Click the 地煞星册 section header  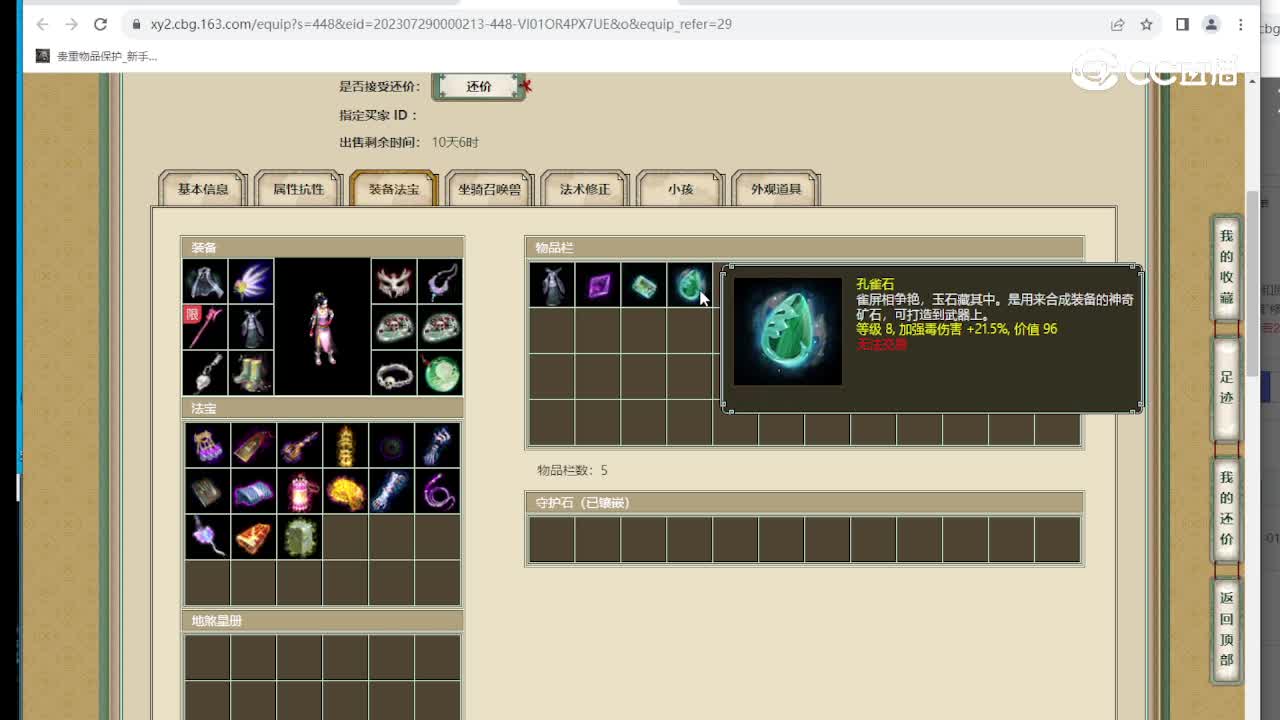tap(322, 621)
